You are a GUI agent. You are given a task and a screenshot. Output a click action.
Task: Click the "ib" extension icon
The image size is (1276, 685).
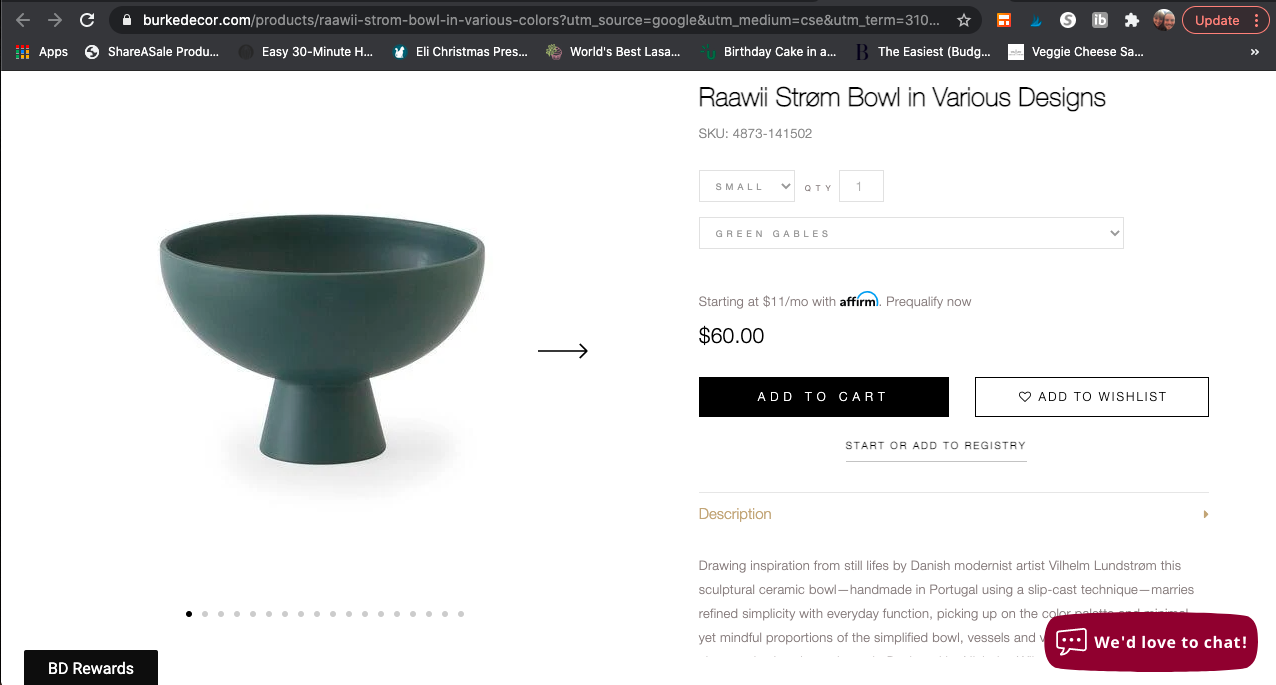pyautogui.click(x=1100, y=19)
